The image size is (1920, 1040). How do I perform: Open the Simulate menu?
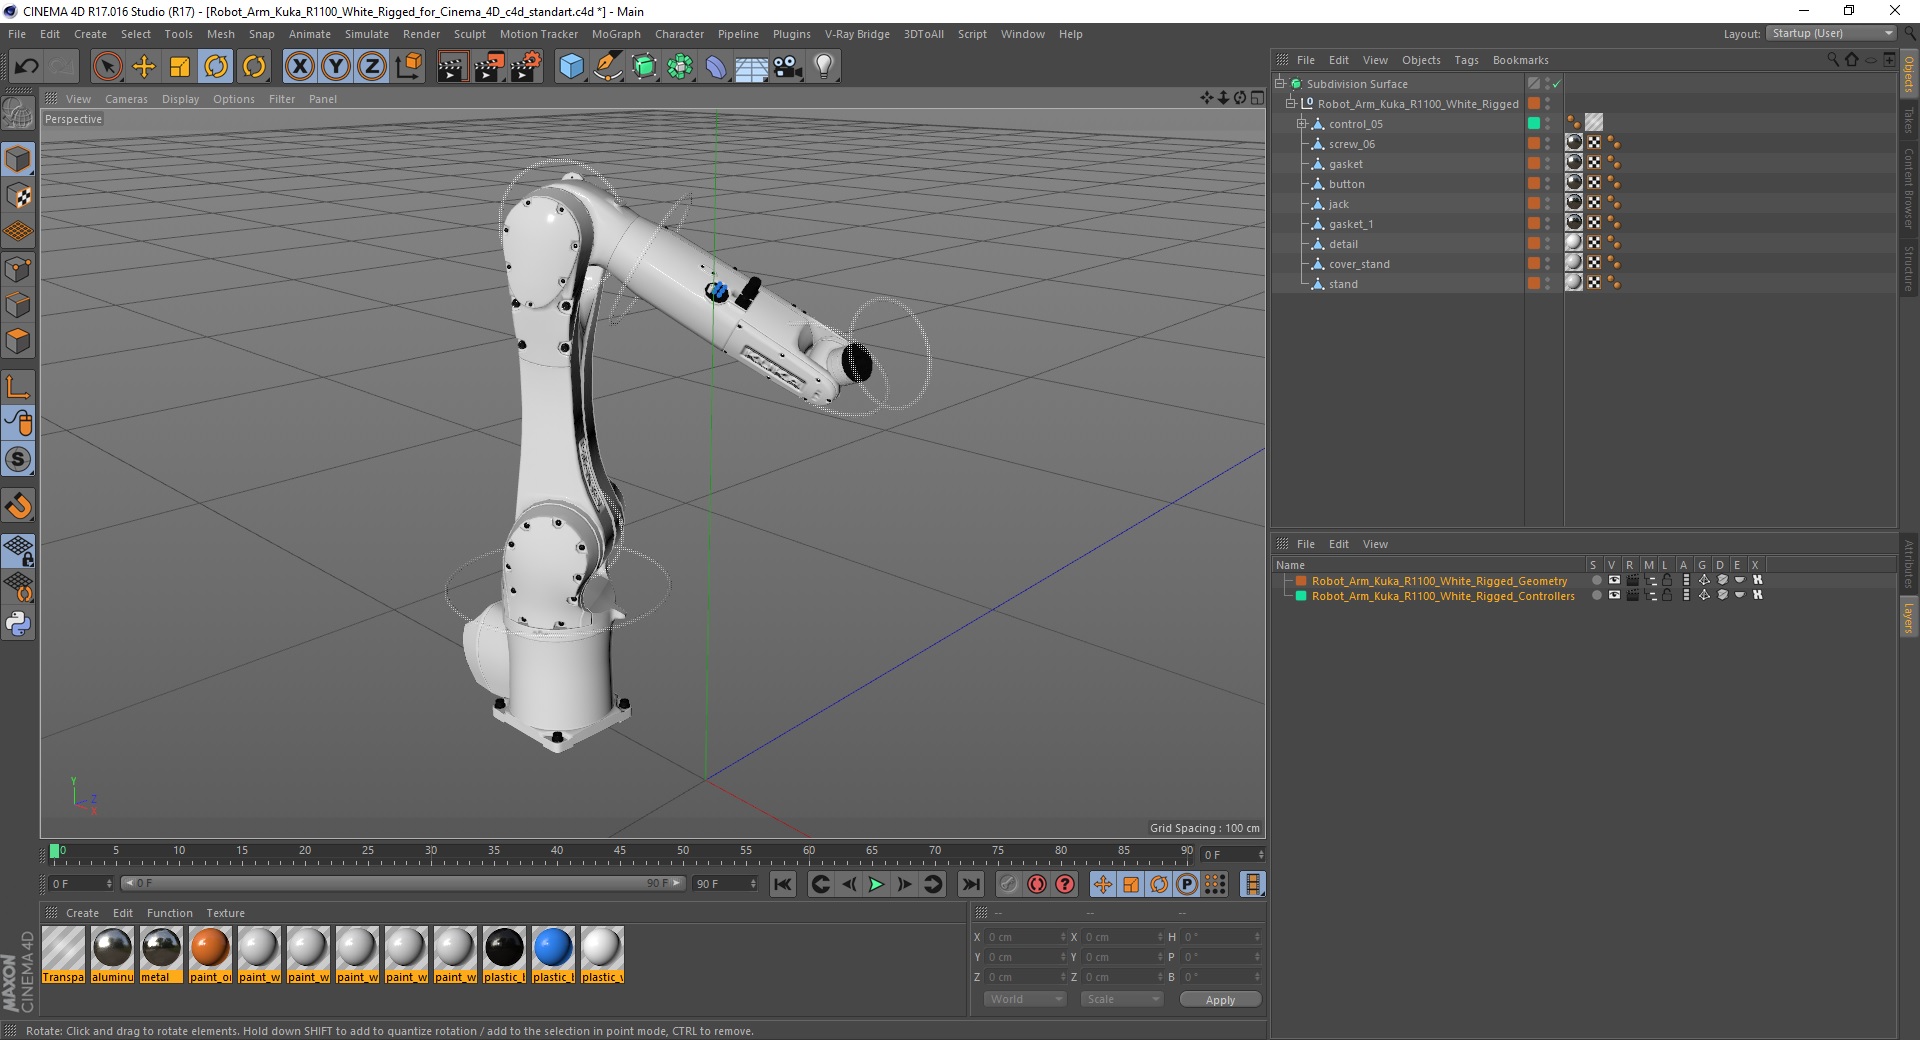pyautogui.click(x=366, y=34)
